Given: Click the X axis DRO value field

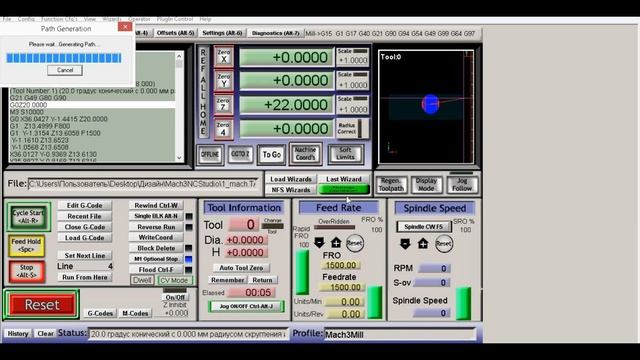Looking at the screenshot, I should 287,57.
